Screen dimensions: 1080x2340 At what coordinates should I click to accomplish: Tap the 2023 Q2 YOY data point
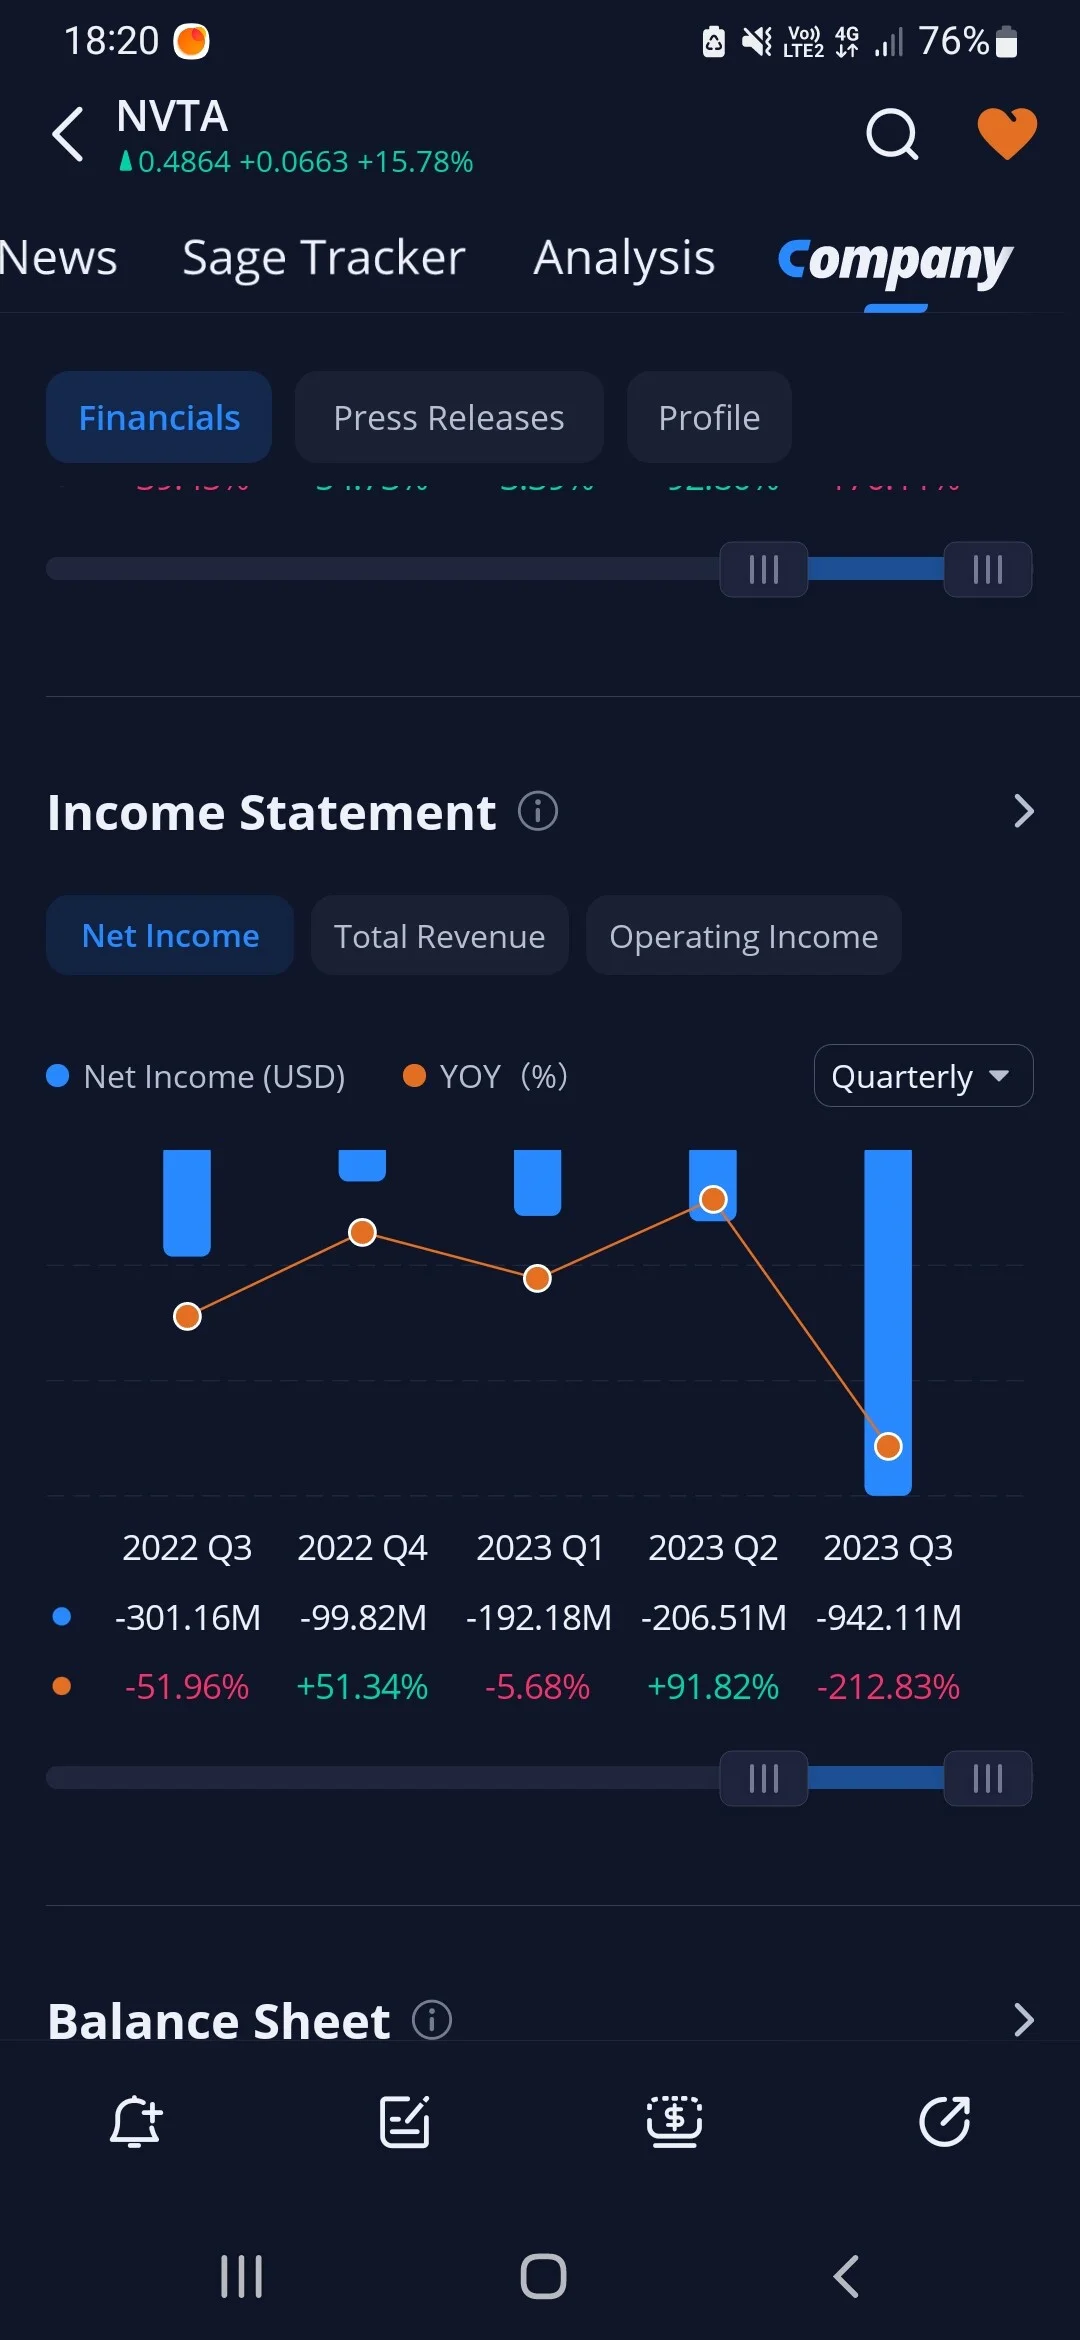713,1199
